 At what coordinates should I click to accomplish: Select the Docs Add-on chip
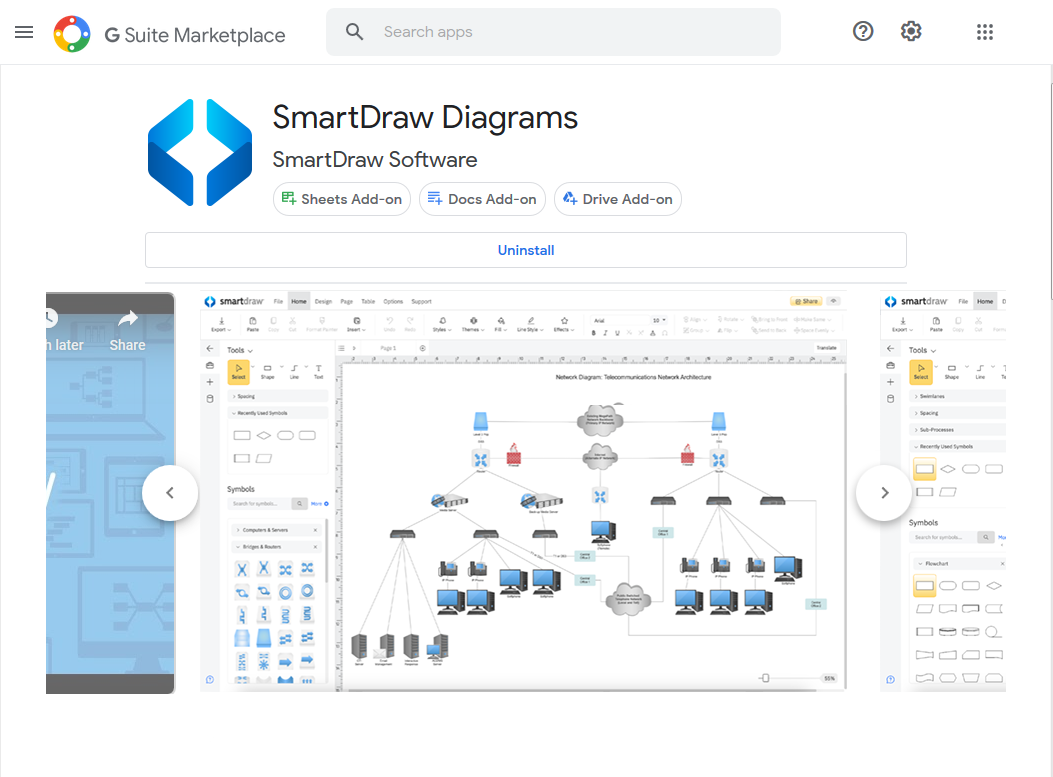click(x=482, y=199)
